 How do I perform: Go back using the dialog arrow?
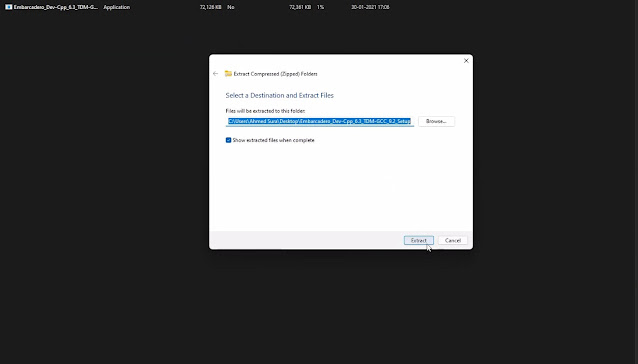coord(216,74)
